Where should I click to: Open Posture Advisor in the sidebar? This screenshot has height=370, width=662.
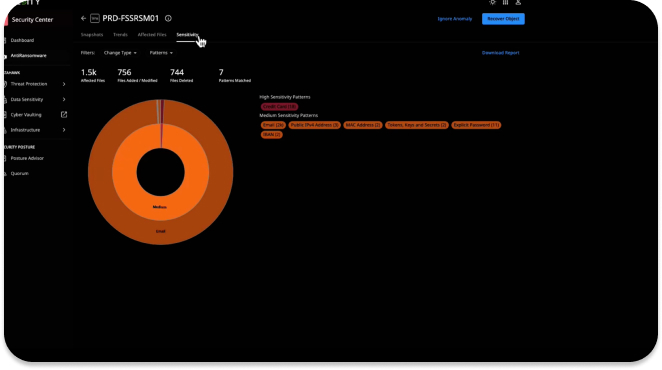[27, 158]
